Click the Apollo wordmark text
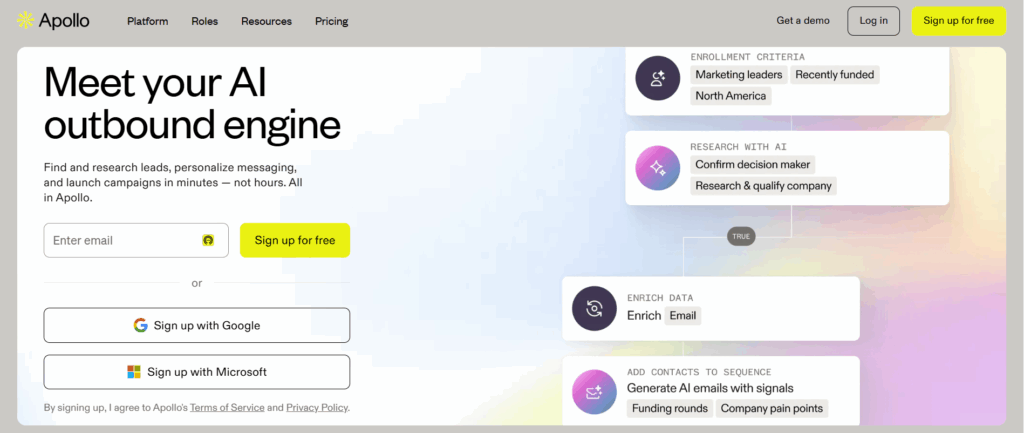 coord(64,21)
